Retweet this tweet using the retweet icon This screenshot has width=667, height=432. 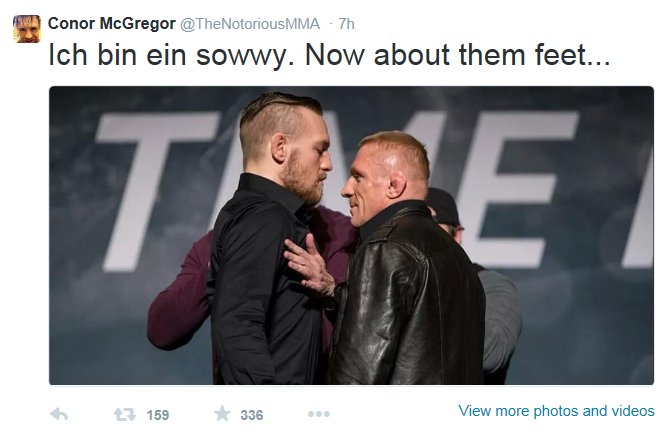[125, 414]
